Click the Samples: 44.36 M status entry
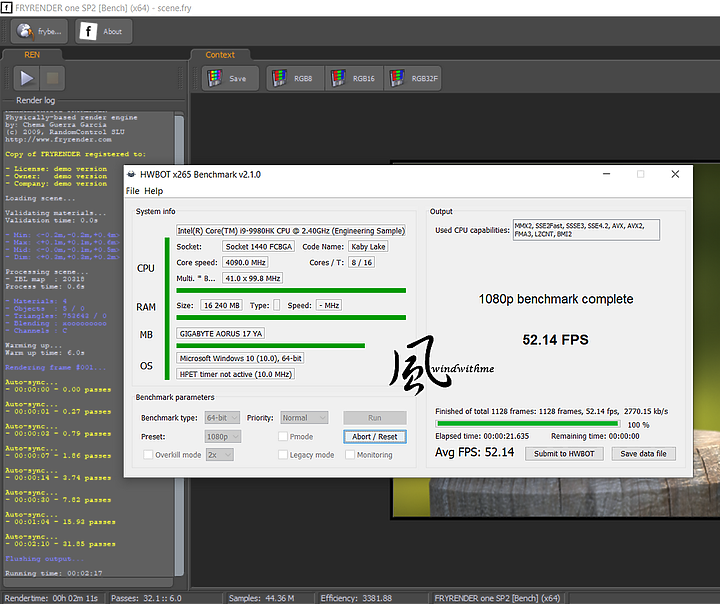 (x=261, y=598)
